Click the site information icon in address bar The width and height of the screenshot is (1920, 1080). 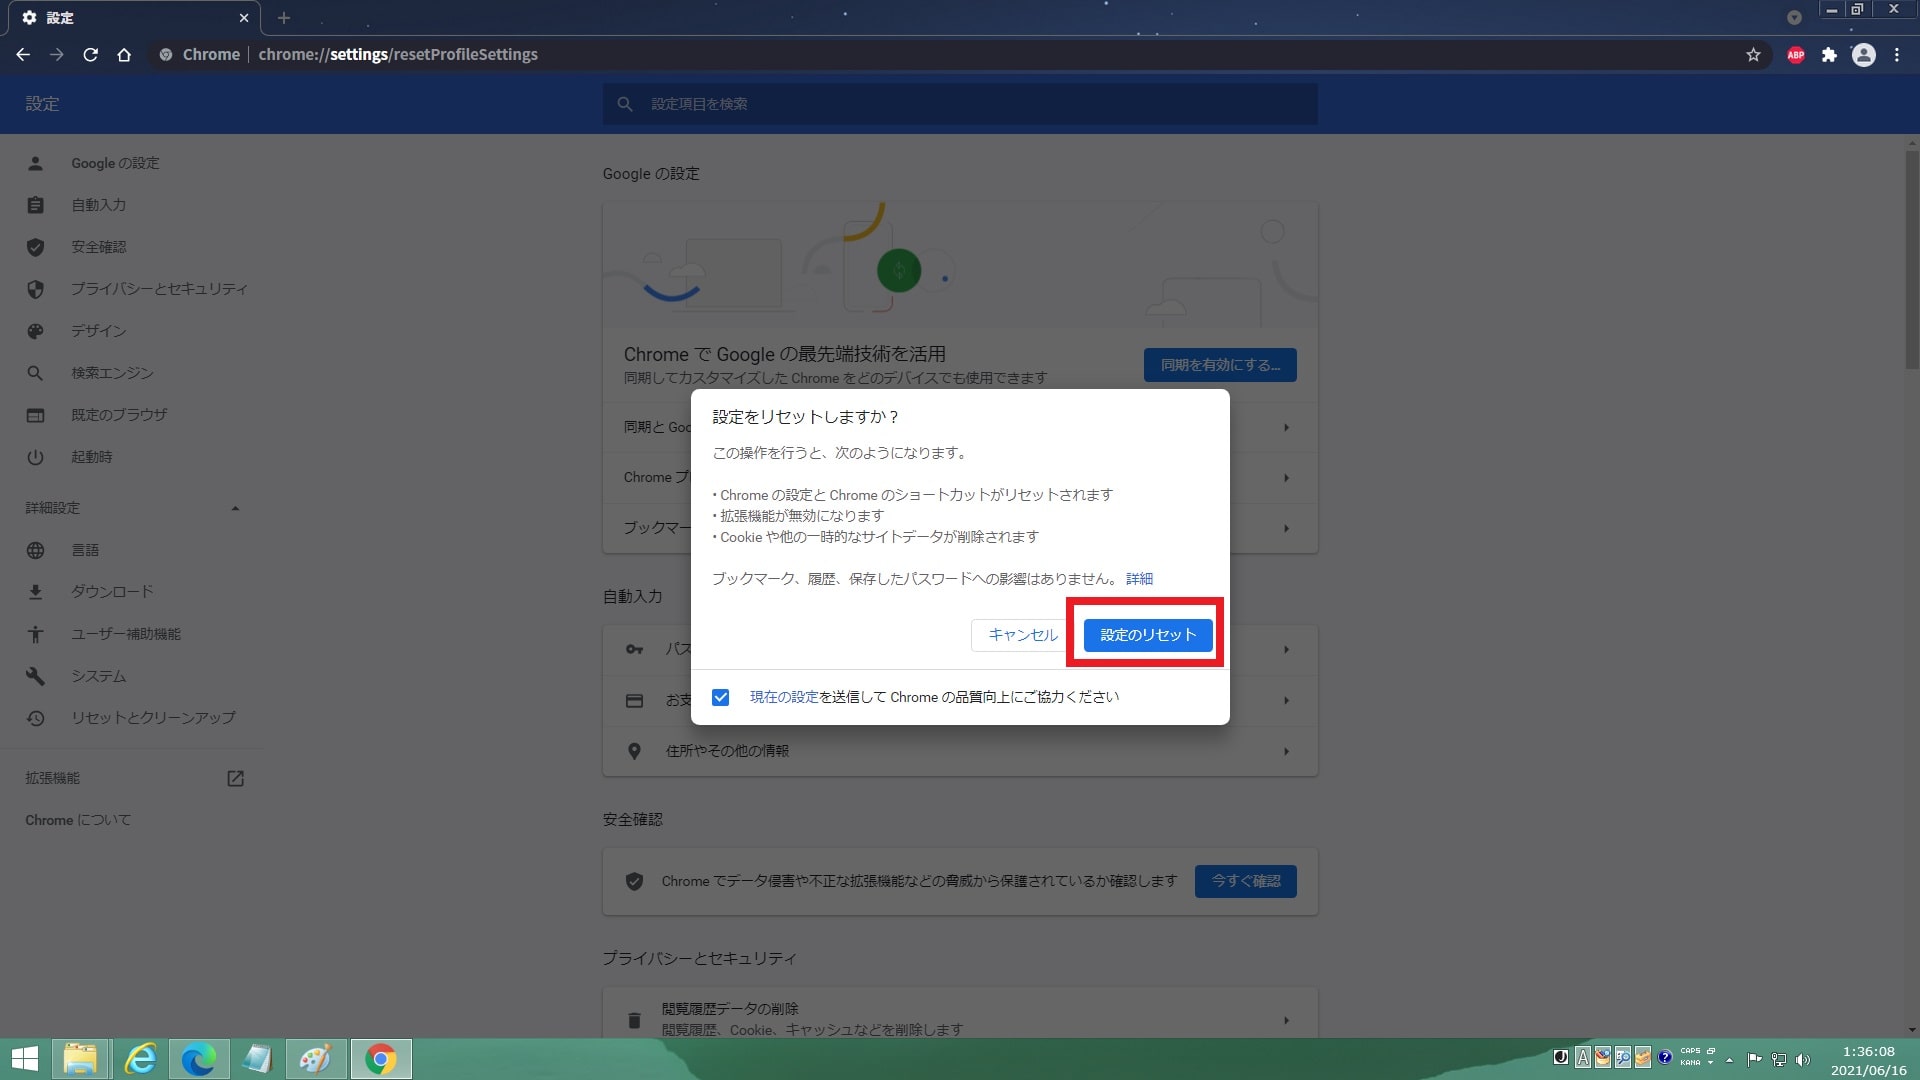pos(166,55)
